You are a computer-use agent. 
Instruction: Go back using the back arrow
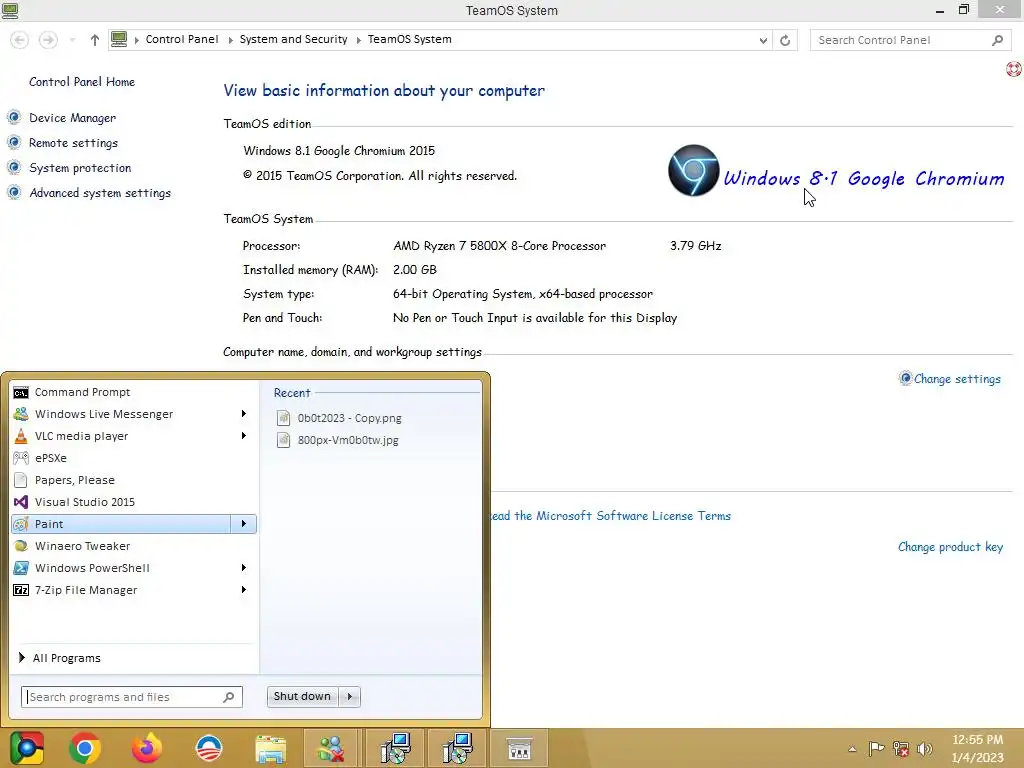coord(20,40)
